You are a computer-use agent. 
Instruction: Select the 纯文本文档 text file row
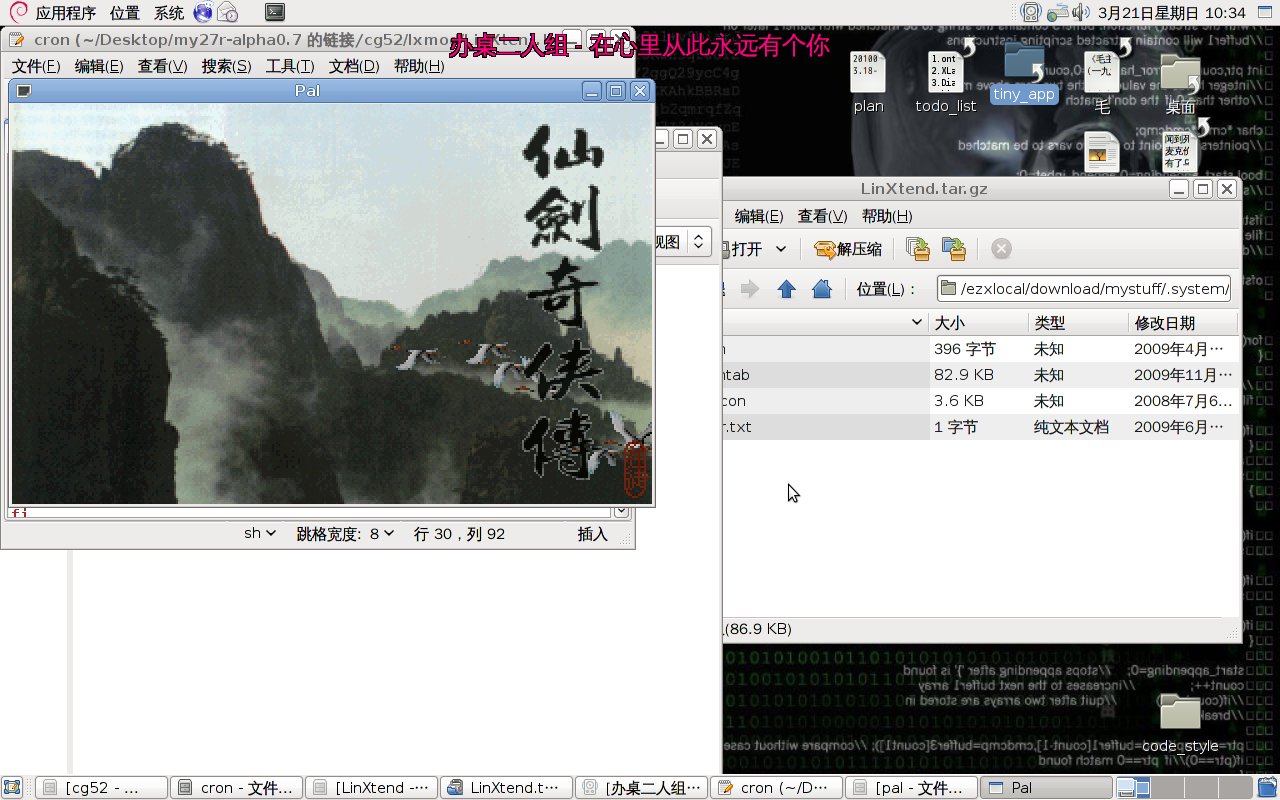(x=981, y=427)
